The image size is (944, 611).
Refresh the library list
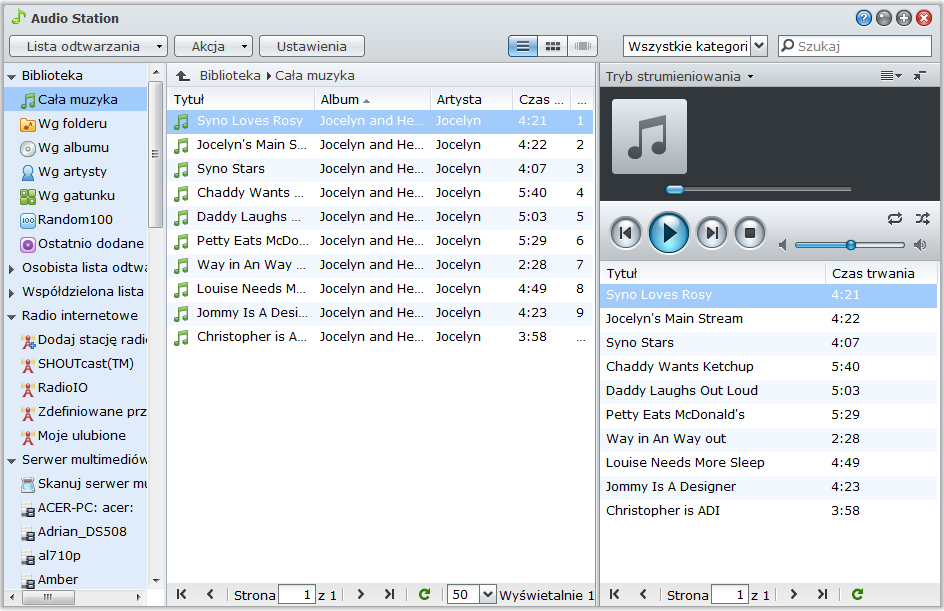tap(424, 594)
